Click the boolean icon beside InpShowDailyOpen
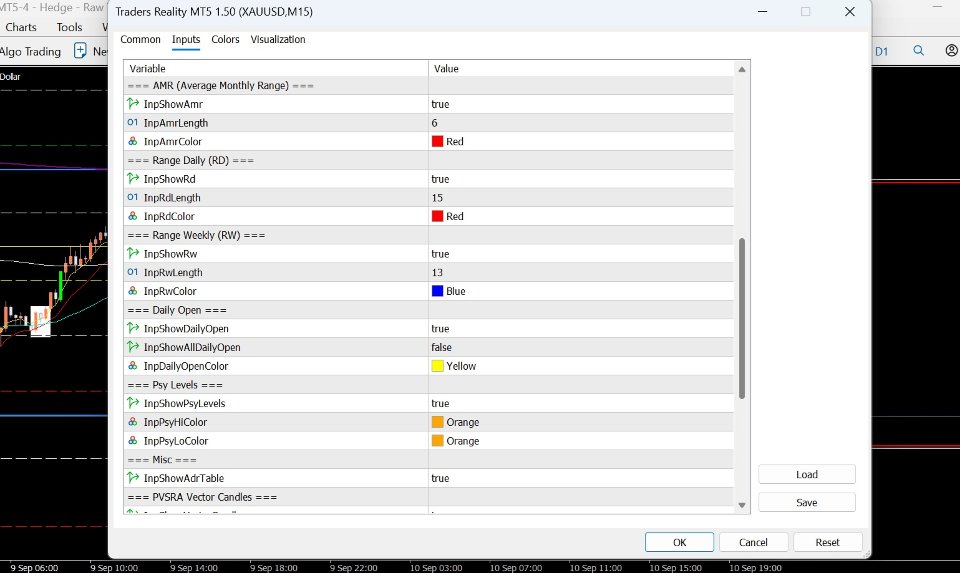Screen dimensions: 960x573 (x=133, y=328)
